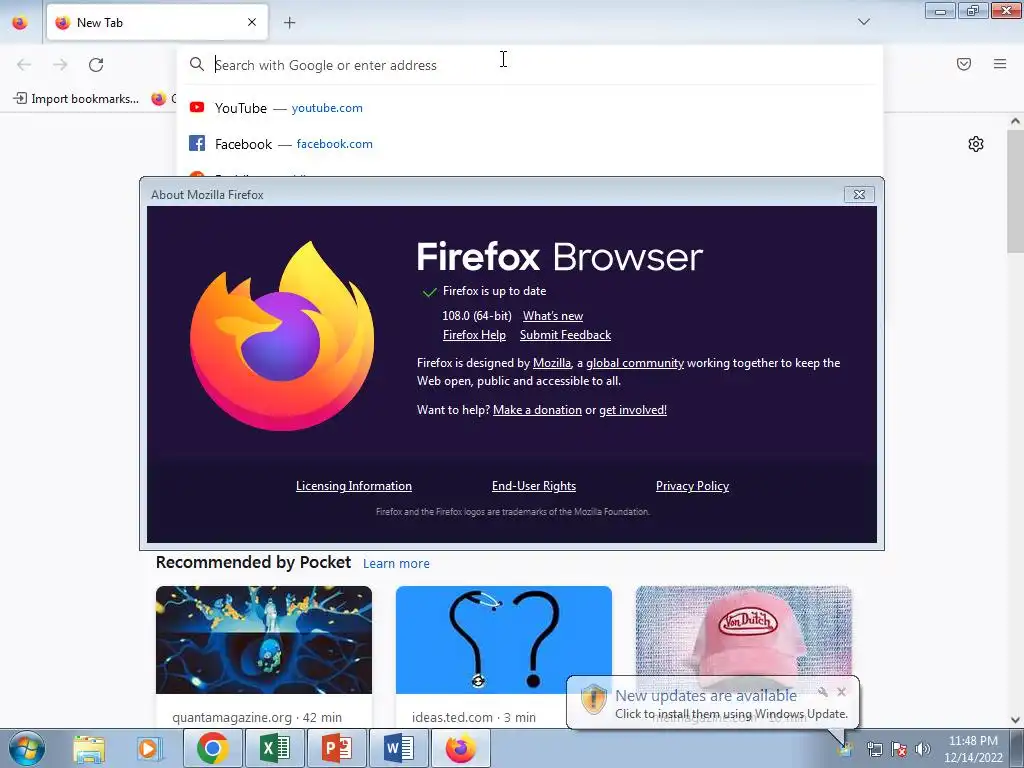Click the page vertical scrollbar thumb
The width and height of the screenshot is (1024, 768).
coord(1016,191)
